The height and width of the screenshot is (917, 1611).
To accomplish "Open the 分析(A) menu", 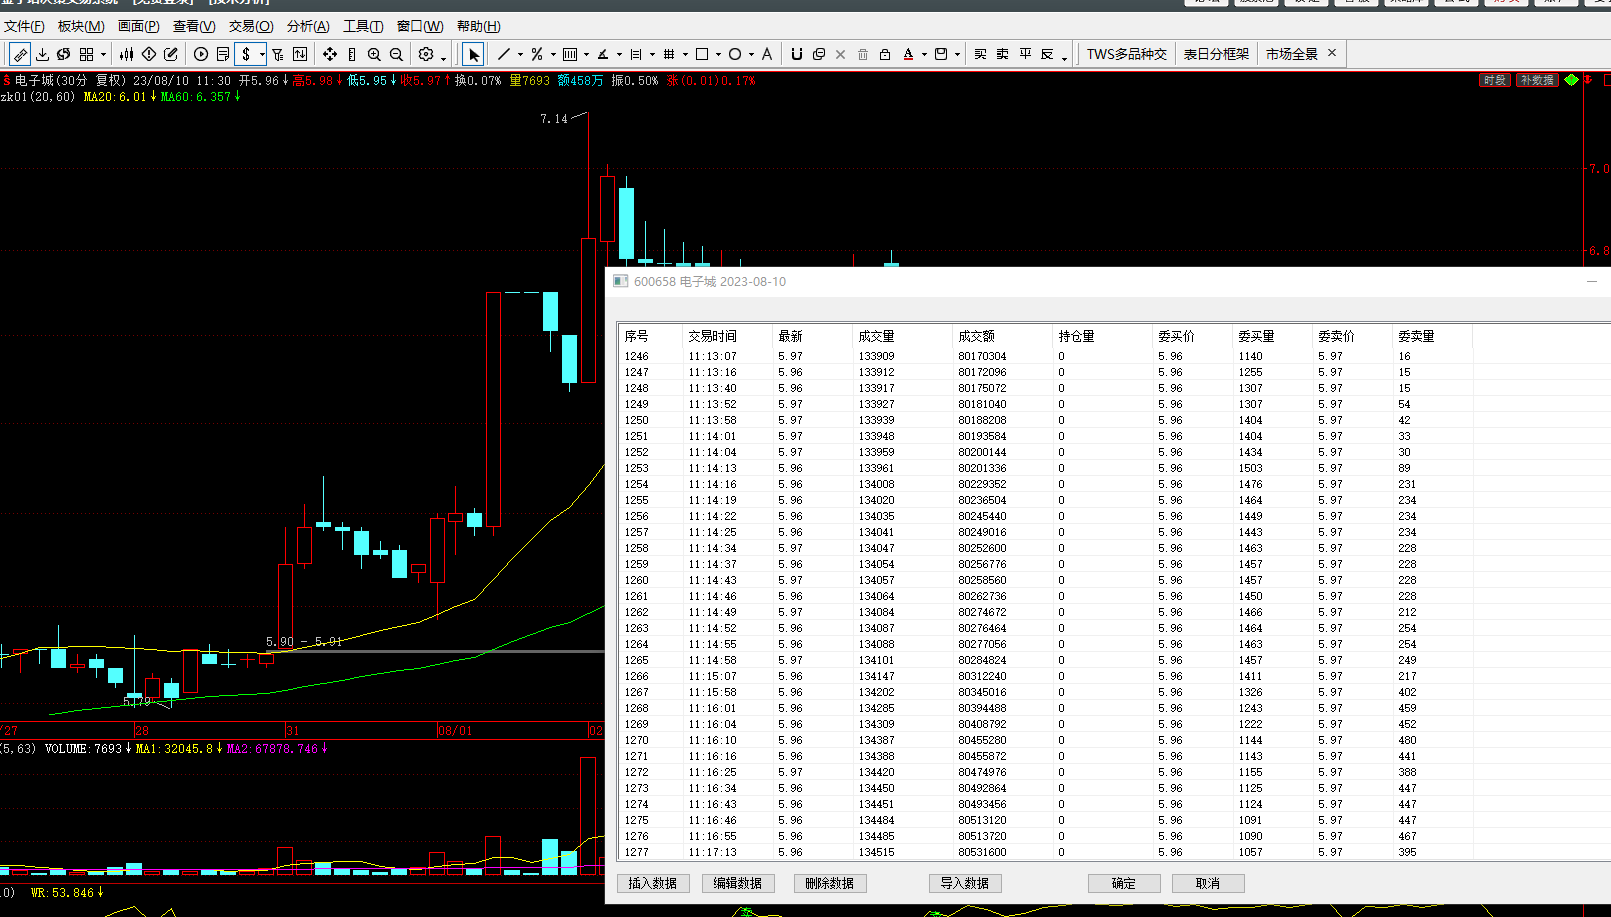I will pos(308,26).
